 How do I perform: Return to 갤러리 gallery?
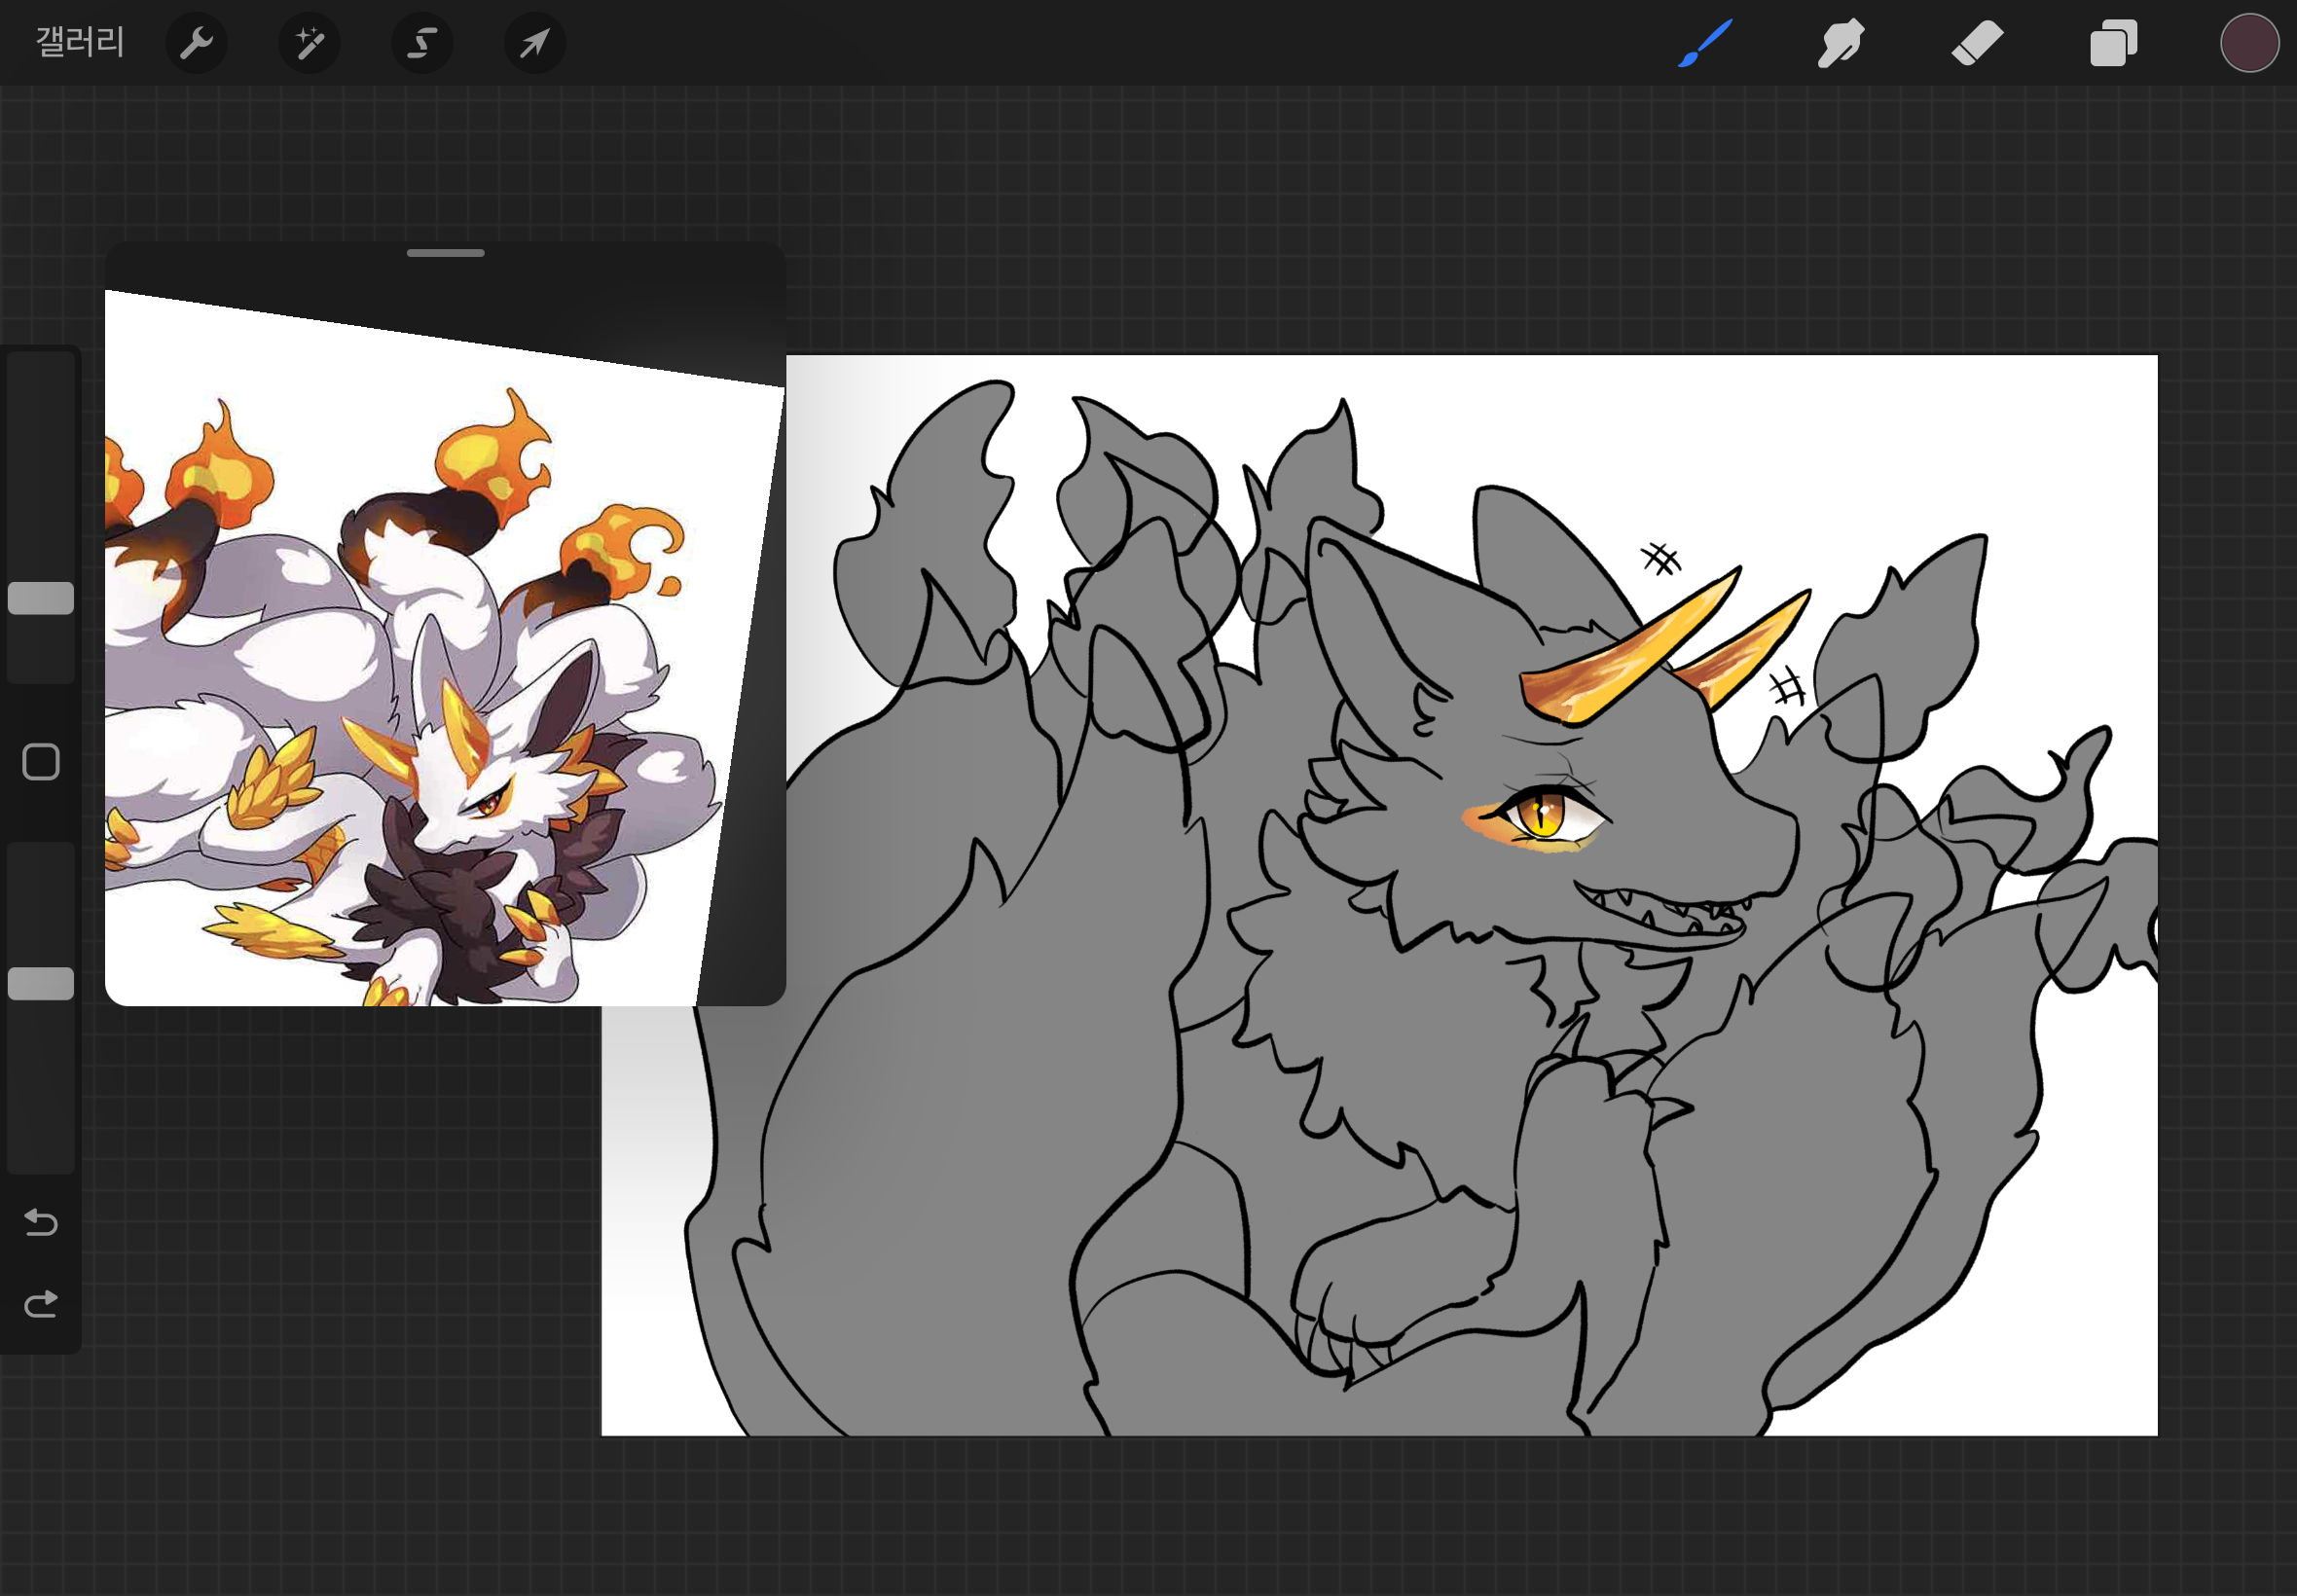(80, 43)
